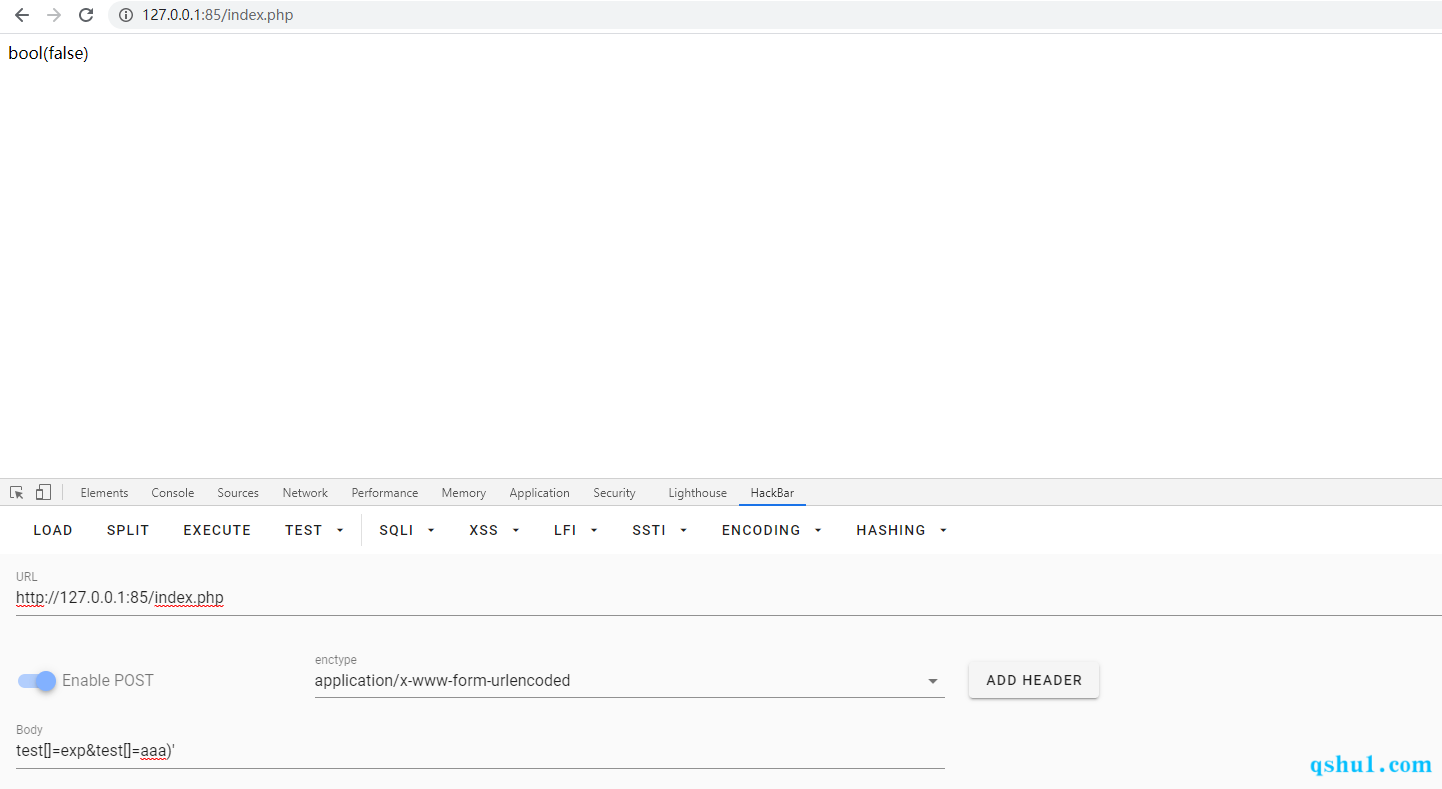Open the LFI dropdown menu
Screen dimensions: 1442x789
(x=576, y=530)
